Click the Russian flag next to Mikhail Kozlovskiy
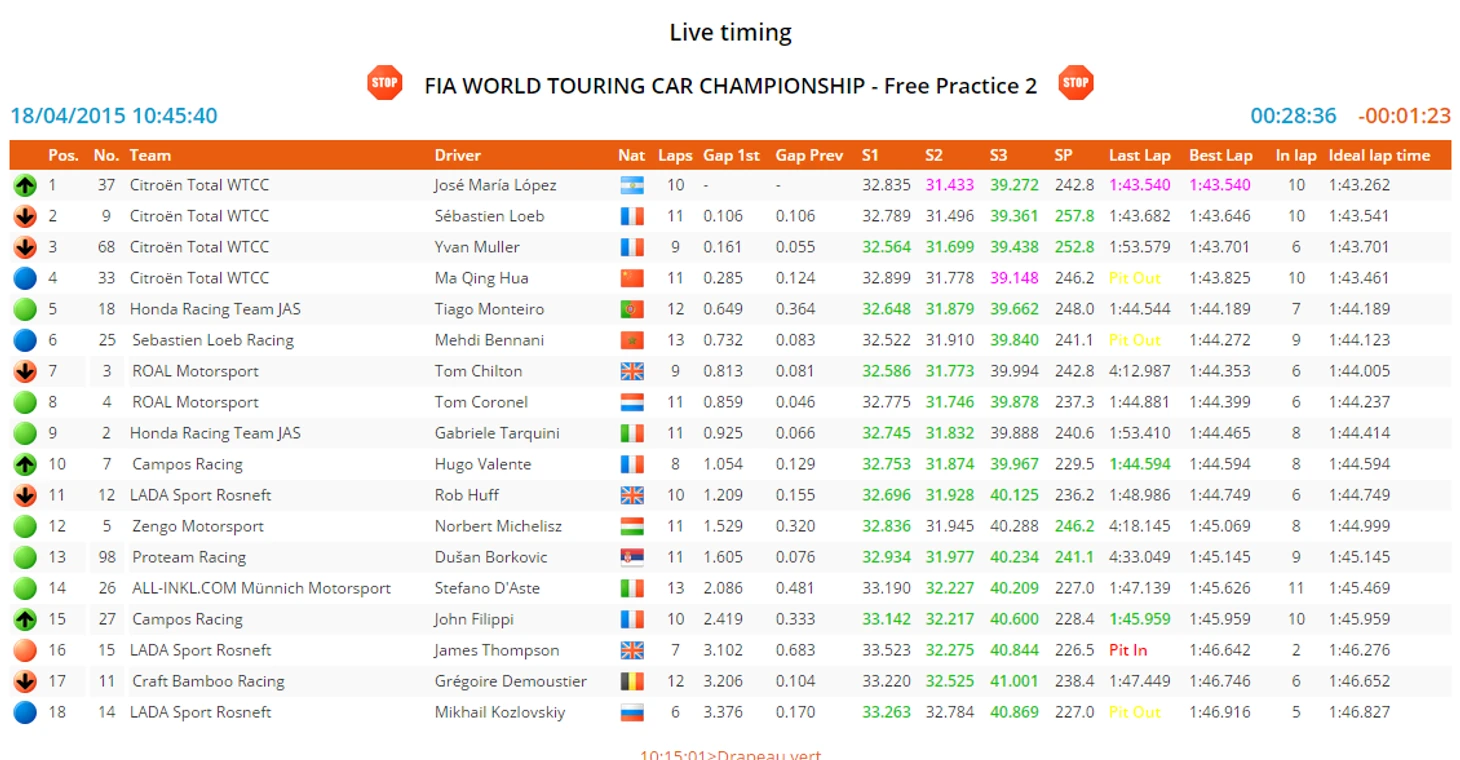Image resolution: width=1460 pixels, height=760 pixels. pyautogui.click(x=631, y=712)
